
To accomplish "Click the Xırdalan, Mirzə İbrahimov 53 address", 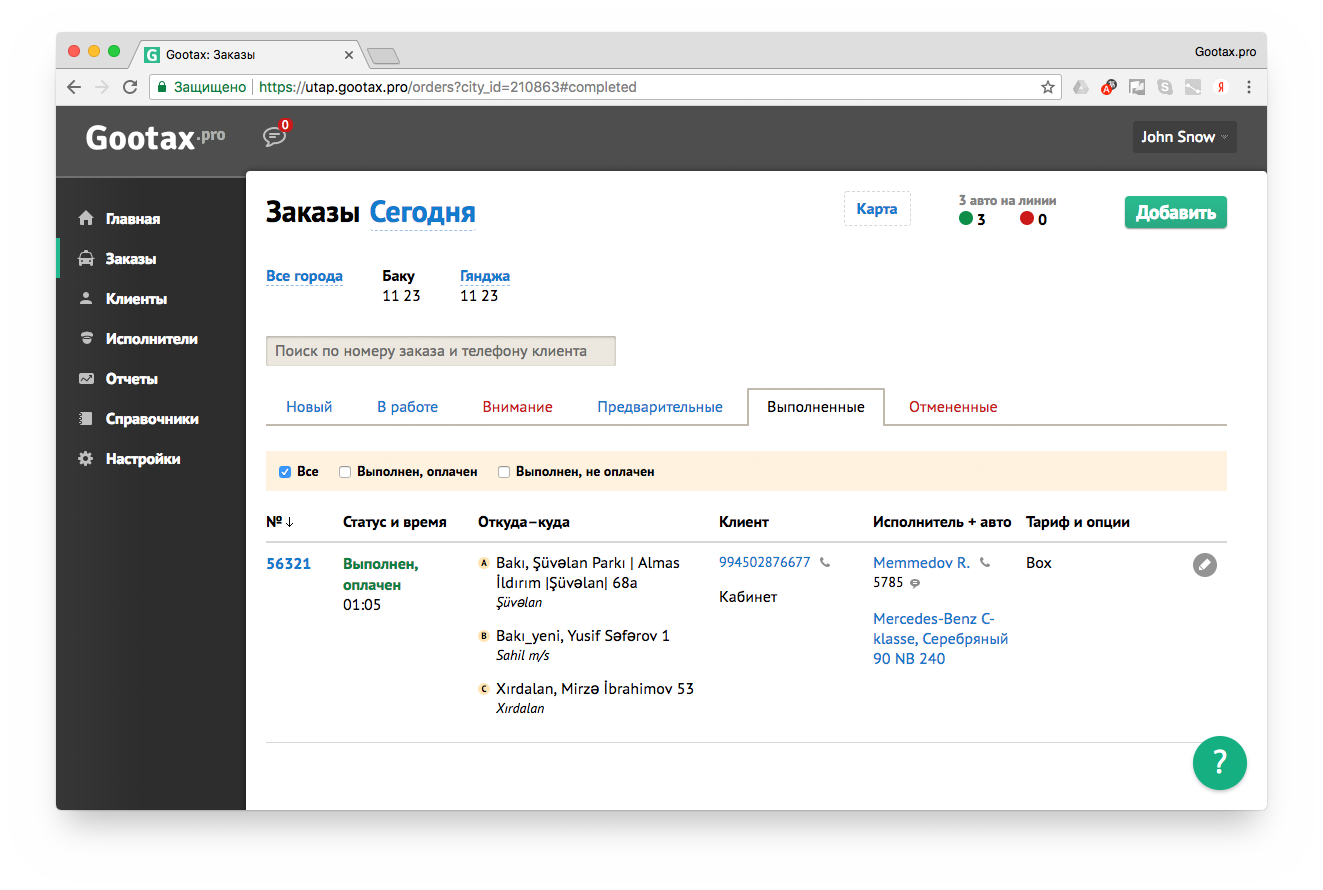I will pos(595,689).
